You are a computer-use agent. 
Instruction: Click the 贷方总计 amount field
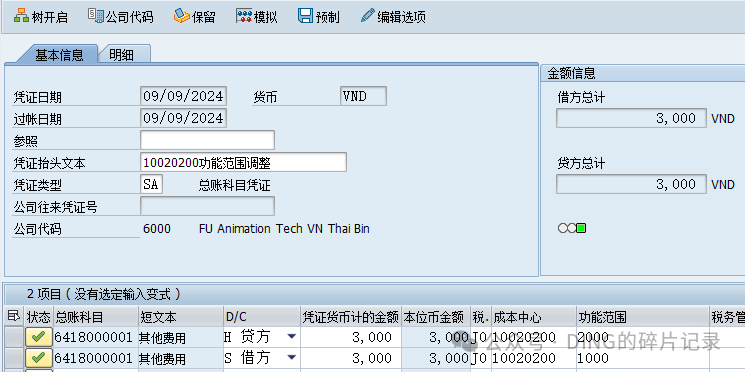pyautogui.click(x=632, y=184)
